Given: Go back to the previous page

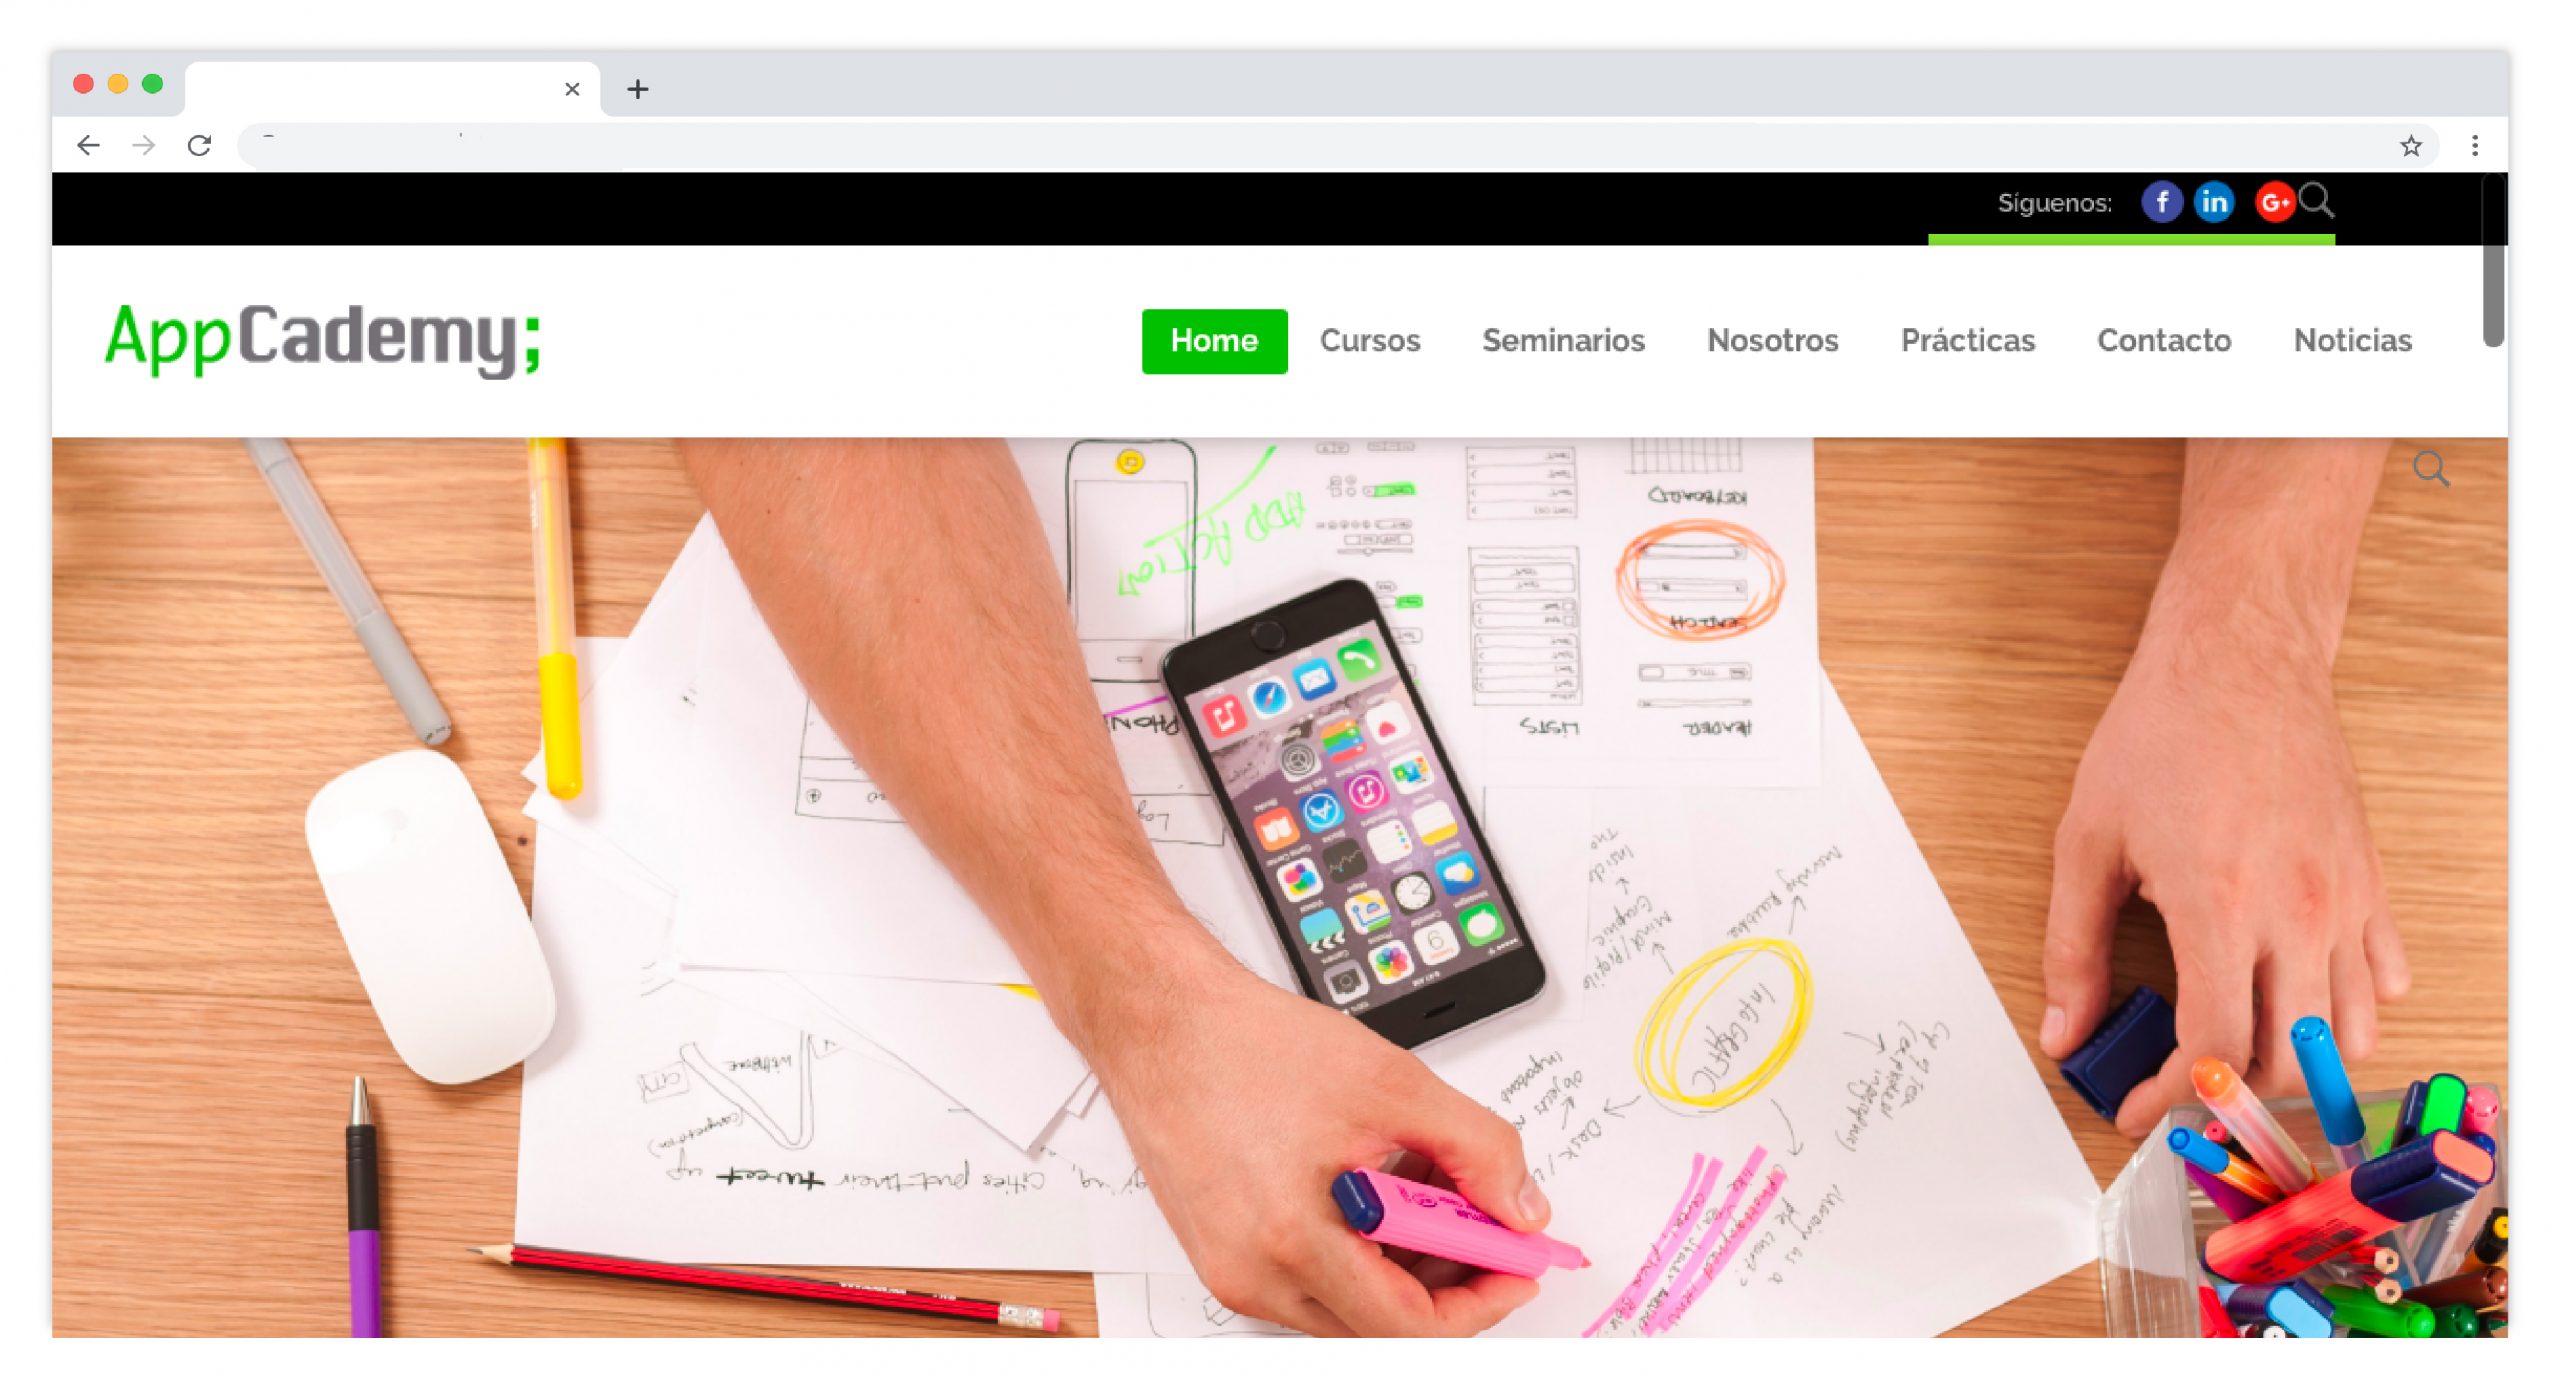Looking at the screenshot, I should click(x=88, y=146).
